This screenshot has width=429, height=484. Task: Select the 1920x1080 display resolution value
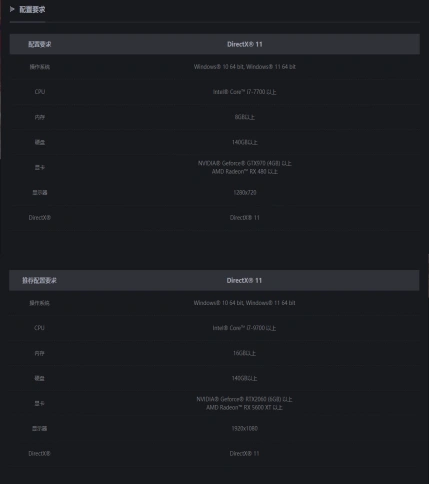tap(244, 428)
